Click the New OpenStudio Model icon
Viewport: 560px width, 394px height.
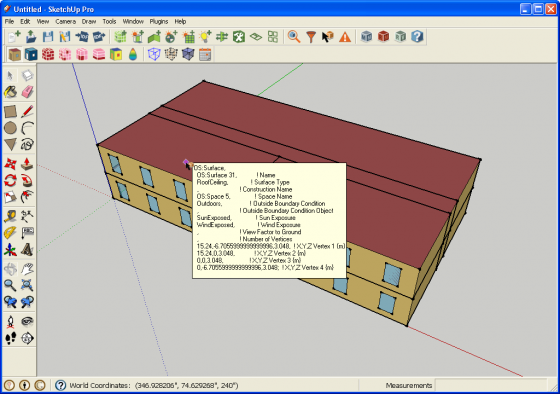pos(14,37)
